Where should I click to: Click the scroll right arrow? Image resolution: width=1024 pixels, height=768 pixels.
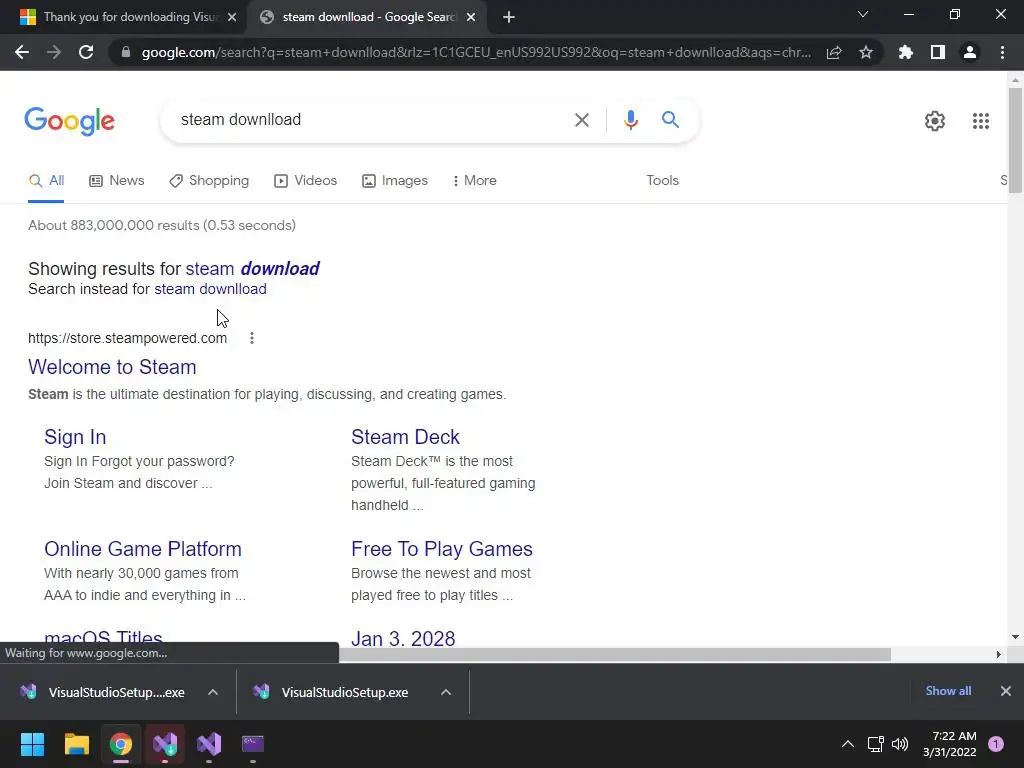[999, 655]
